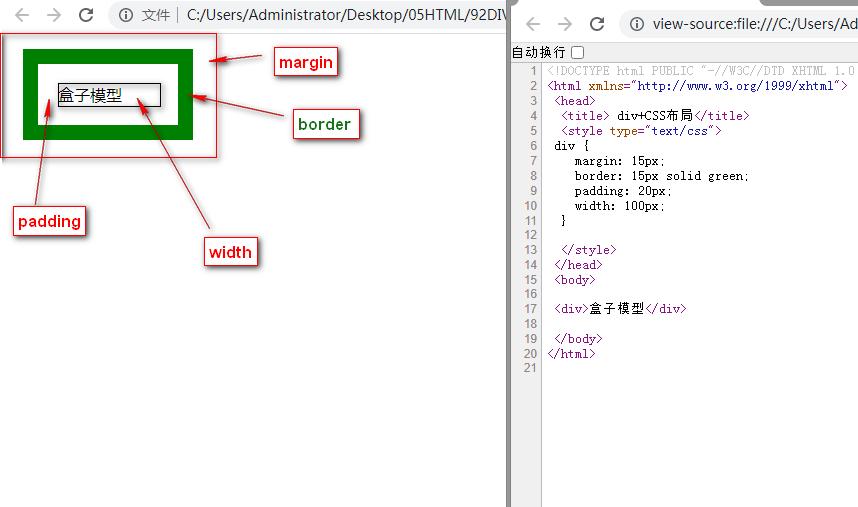Click info icon in view-source address bar

pos(637,24)
